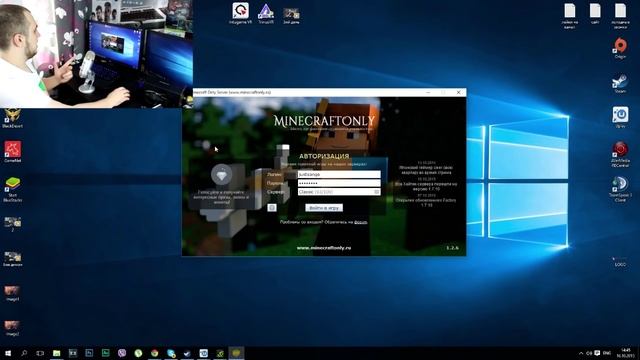Open taskbar search magnifier
This screenshot has height=360, width=640.
(24, 353)
